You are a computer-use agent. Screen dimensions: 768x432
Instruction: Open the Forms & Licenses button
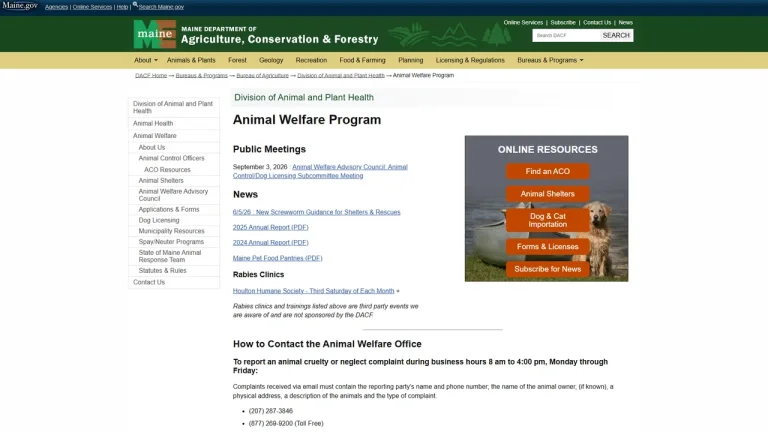[x=548, y=247]
